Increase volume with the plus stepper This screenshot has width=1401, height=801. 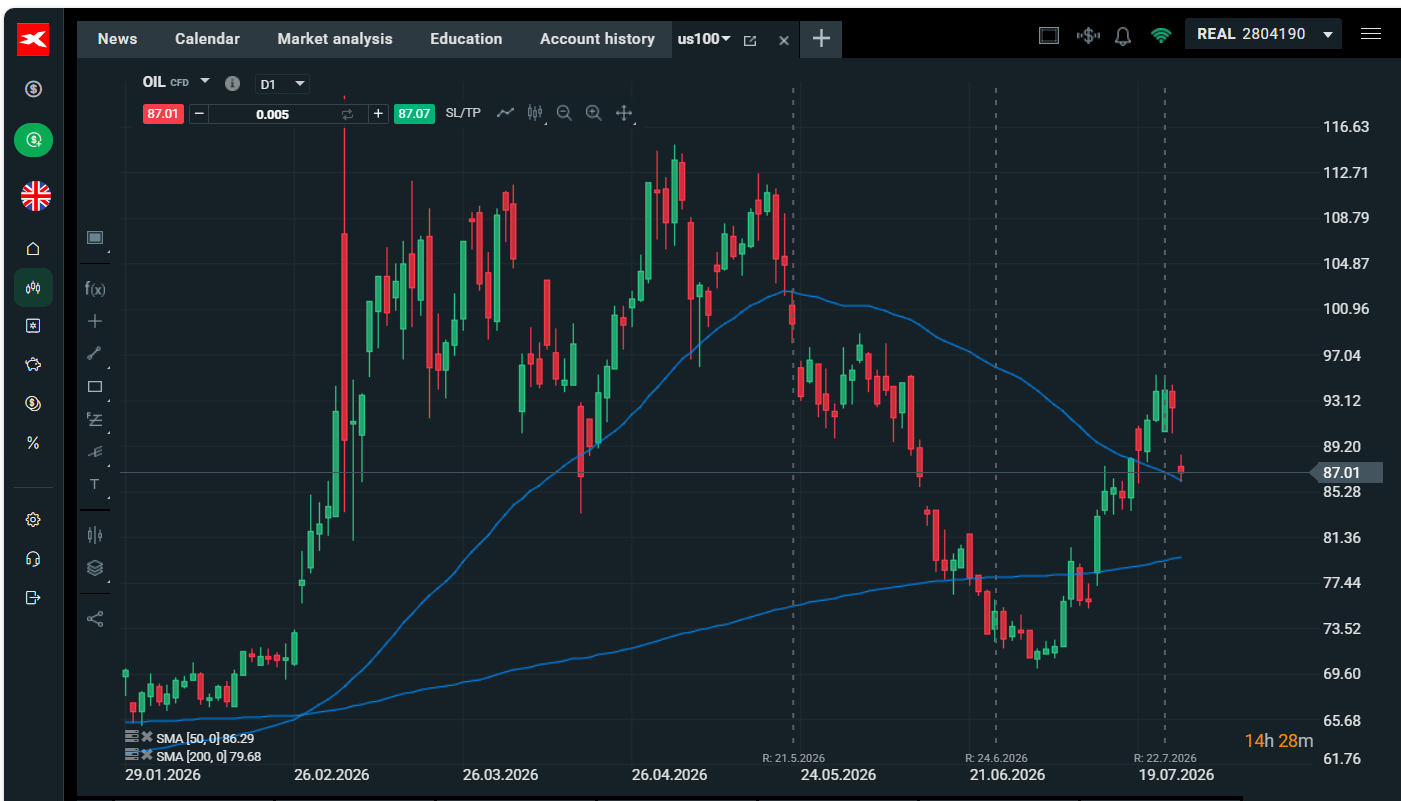point(378,114)
